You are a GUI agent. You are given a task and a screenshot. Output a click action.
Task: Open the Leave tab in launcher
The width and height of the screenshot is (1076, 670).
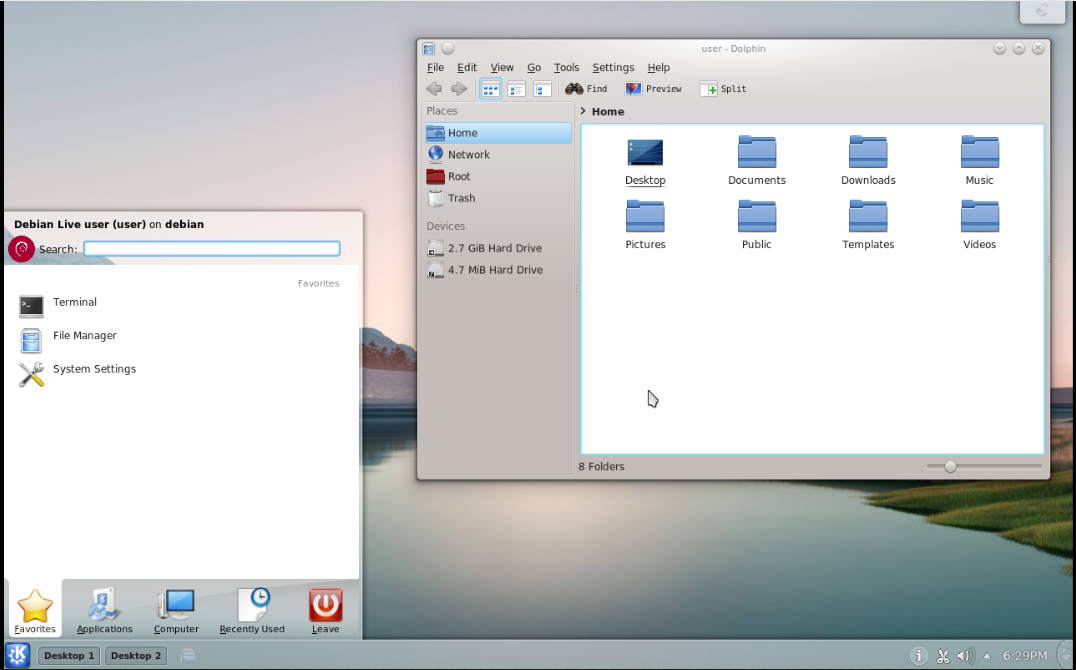point(325,610)
